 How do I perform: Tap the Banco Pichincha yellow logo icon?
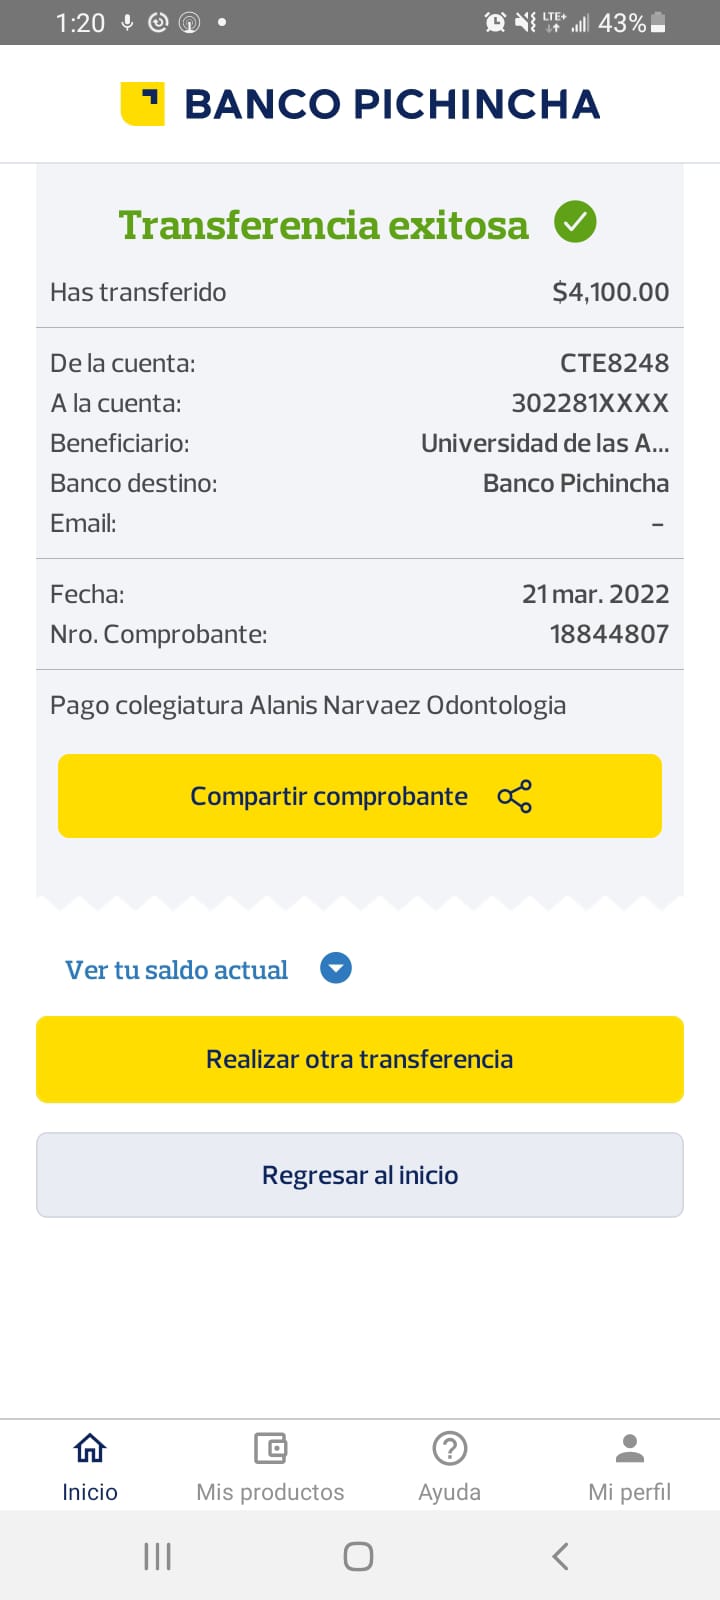[x=143, y=104]
